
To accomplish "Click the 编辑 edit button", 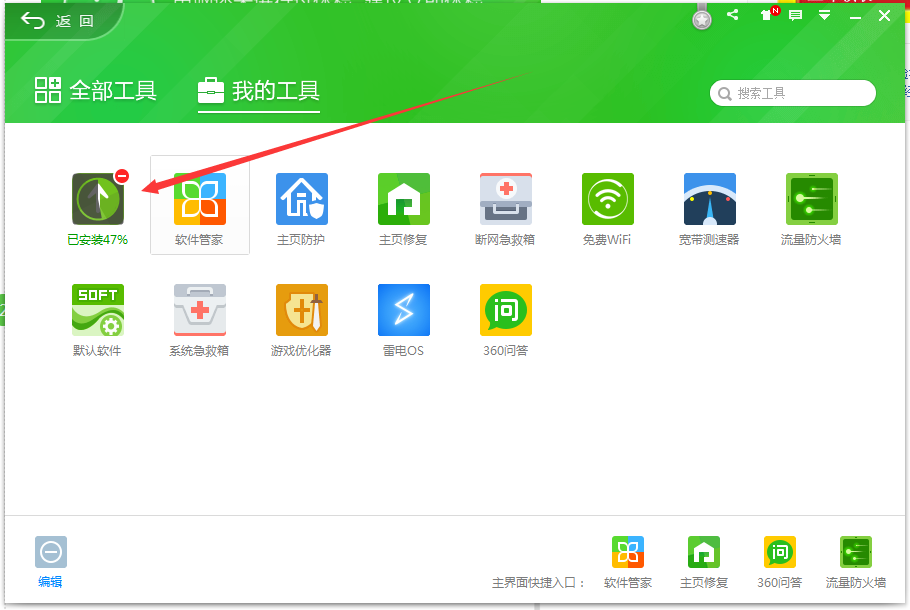I will 50,560.
